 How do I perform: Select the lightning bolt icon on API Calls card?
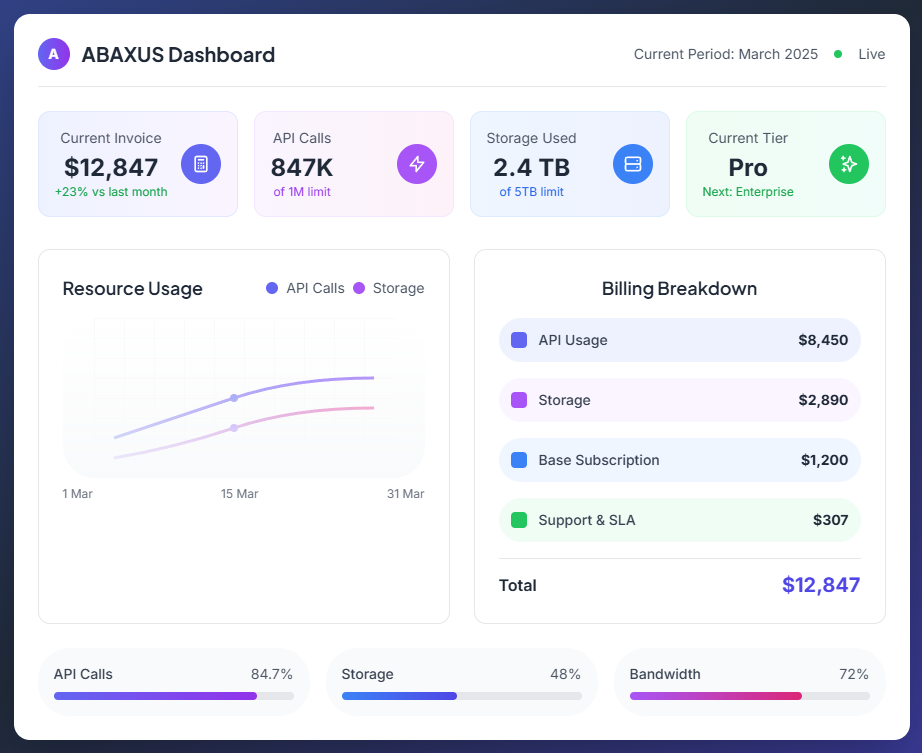tap(417, 164)
